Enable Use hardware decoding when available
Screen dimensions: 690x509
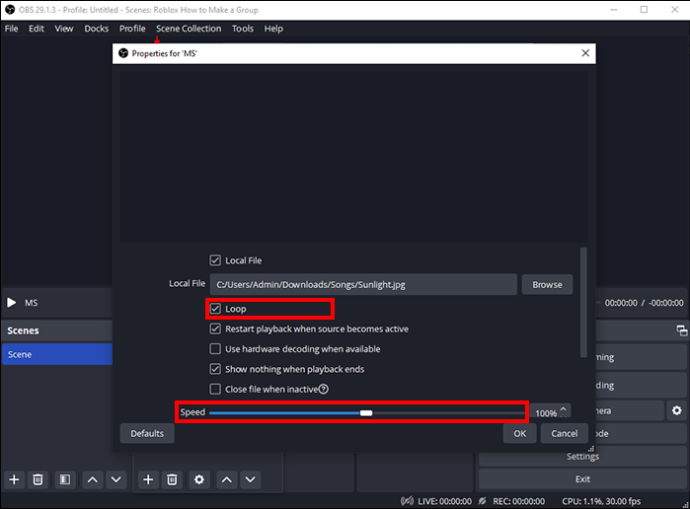(x=215, y=349)
